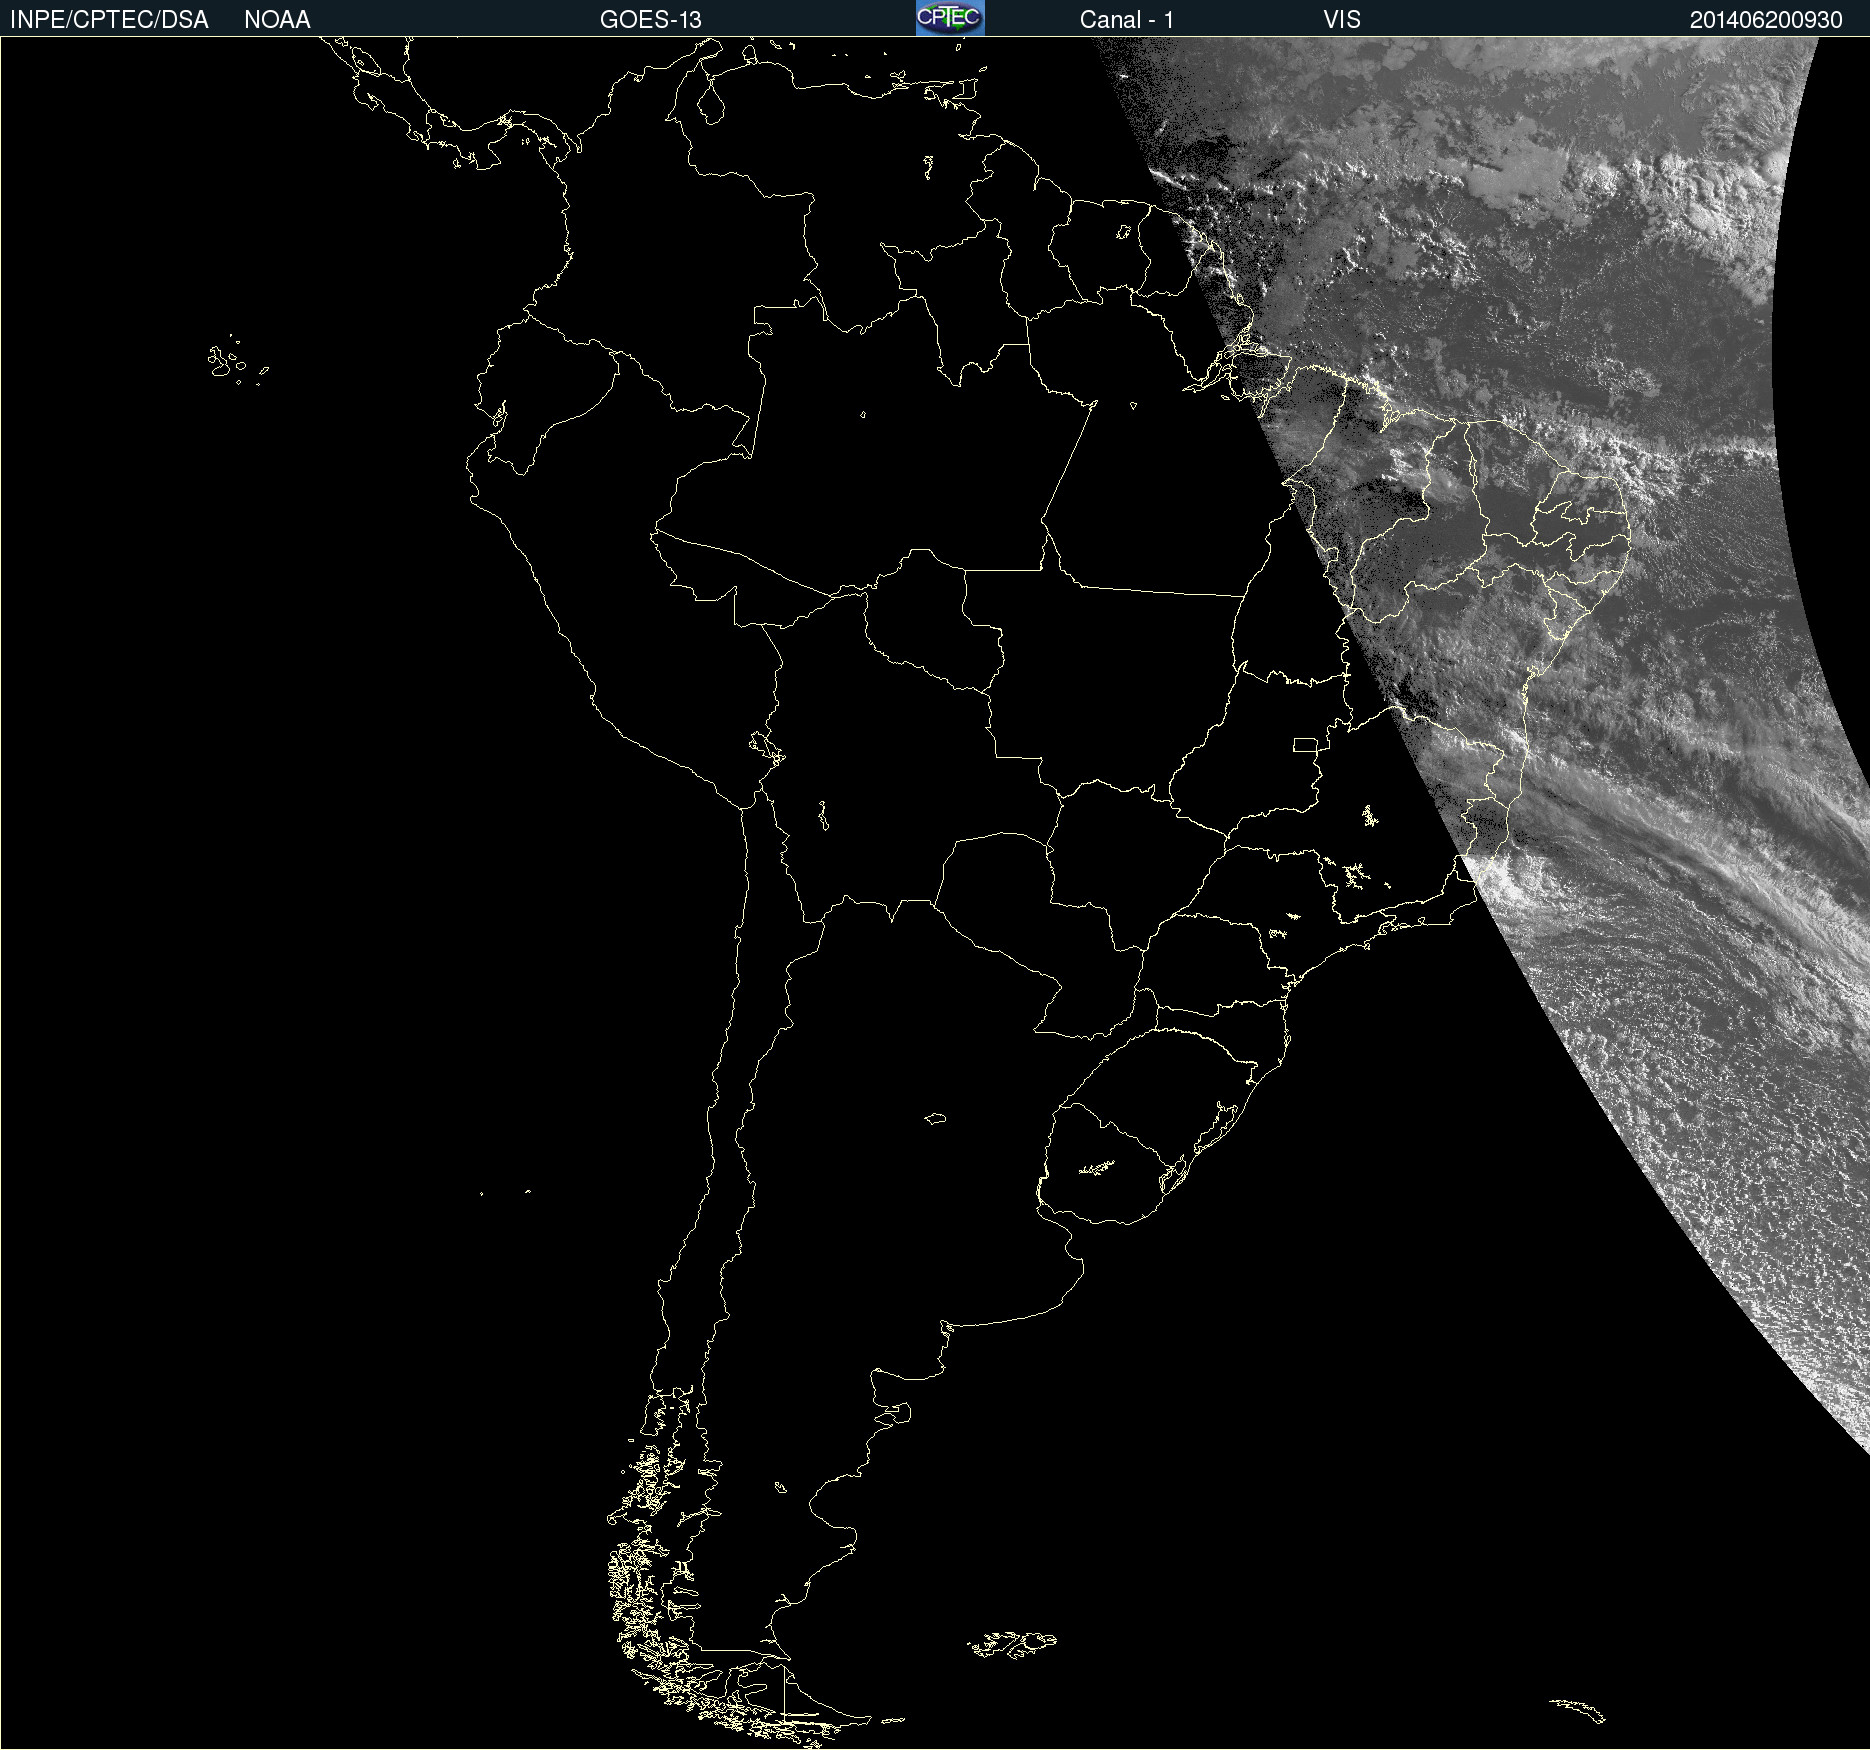Viewport: 1870px width, 1750px height.
Task: Click the CPTEC logo in header
Action: [950, 18]
